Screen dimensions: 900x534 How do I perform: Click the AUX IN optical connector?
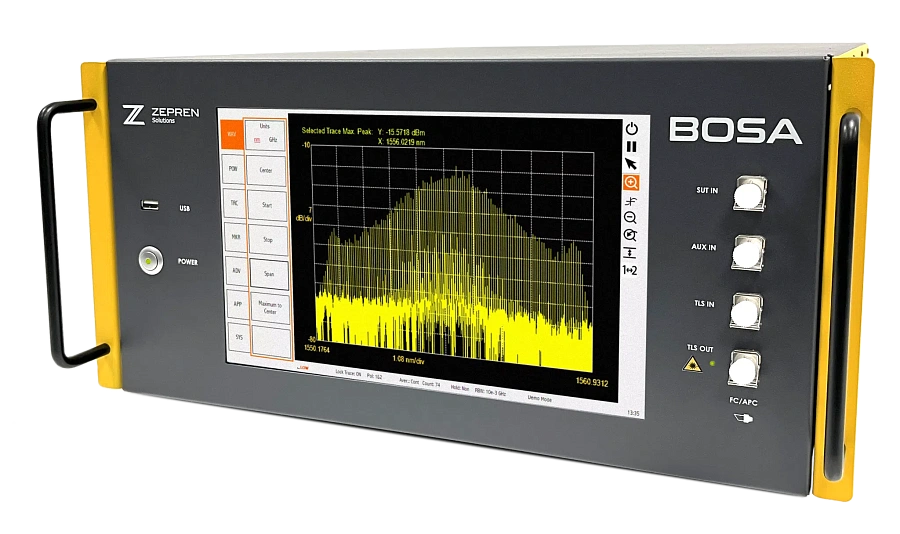(x=748, y=252)
